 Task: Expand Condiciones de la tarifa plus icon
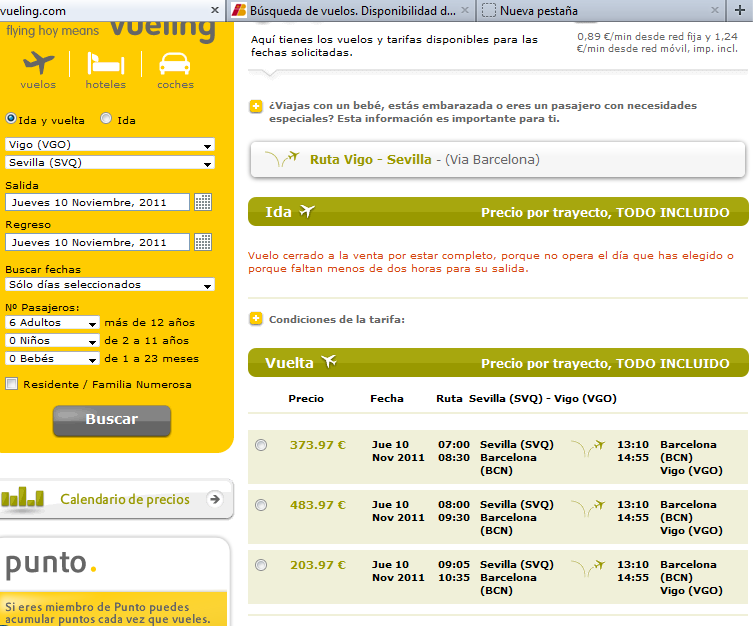click(x=256, y=318)
